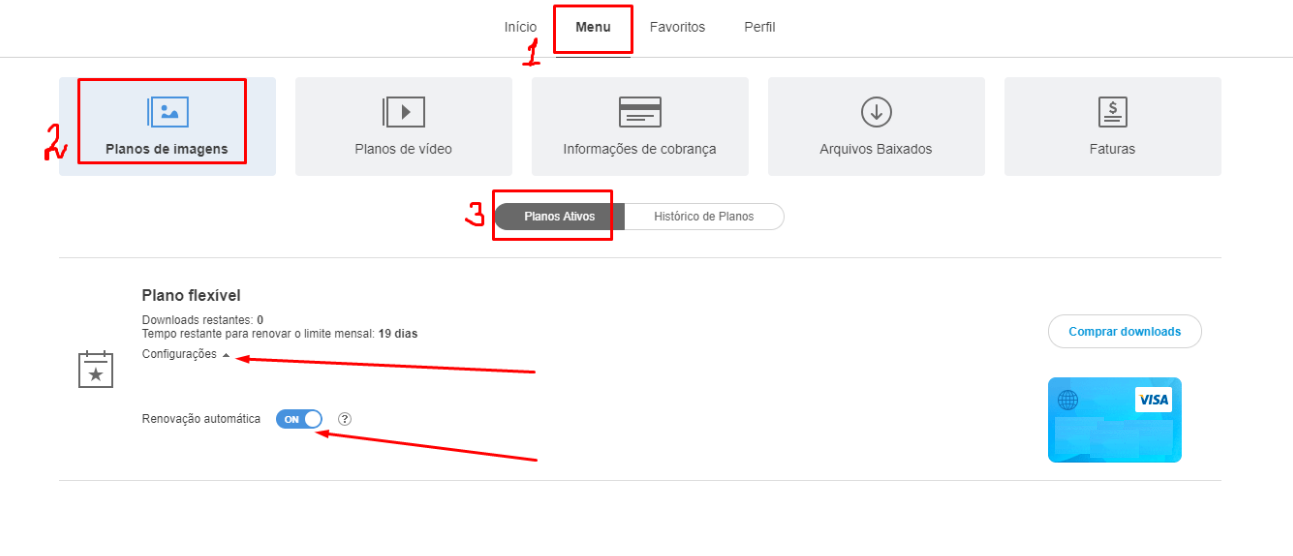The image size is (1293, 556).
Task: Click the Planos de imagens picture icon
Action: pos(168,112)
